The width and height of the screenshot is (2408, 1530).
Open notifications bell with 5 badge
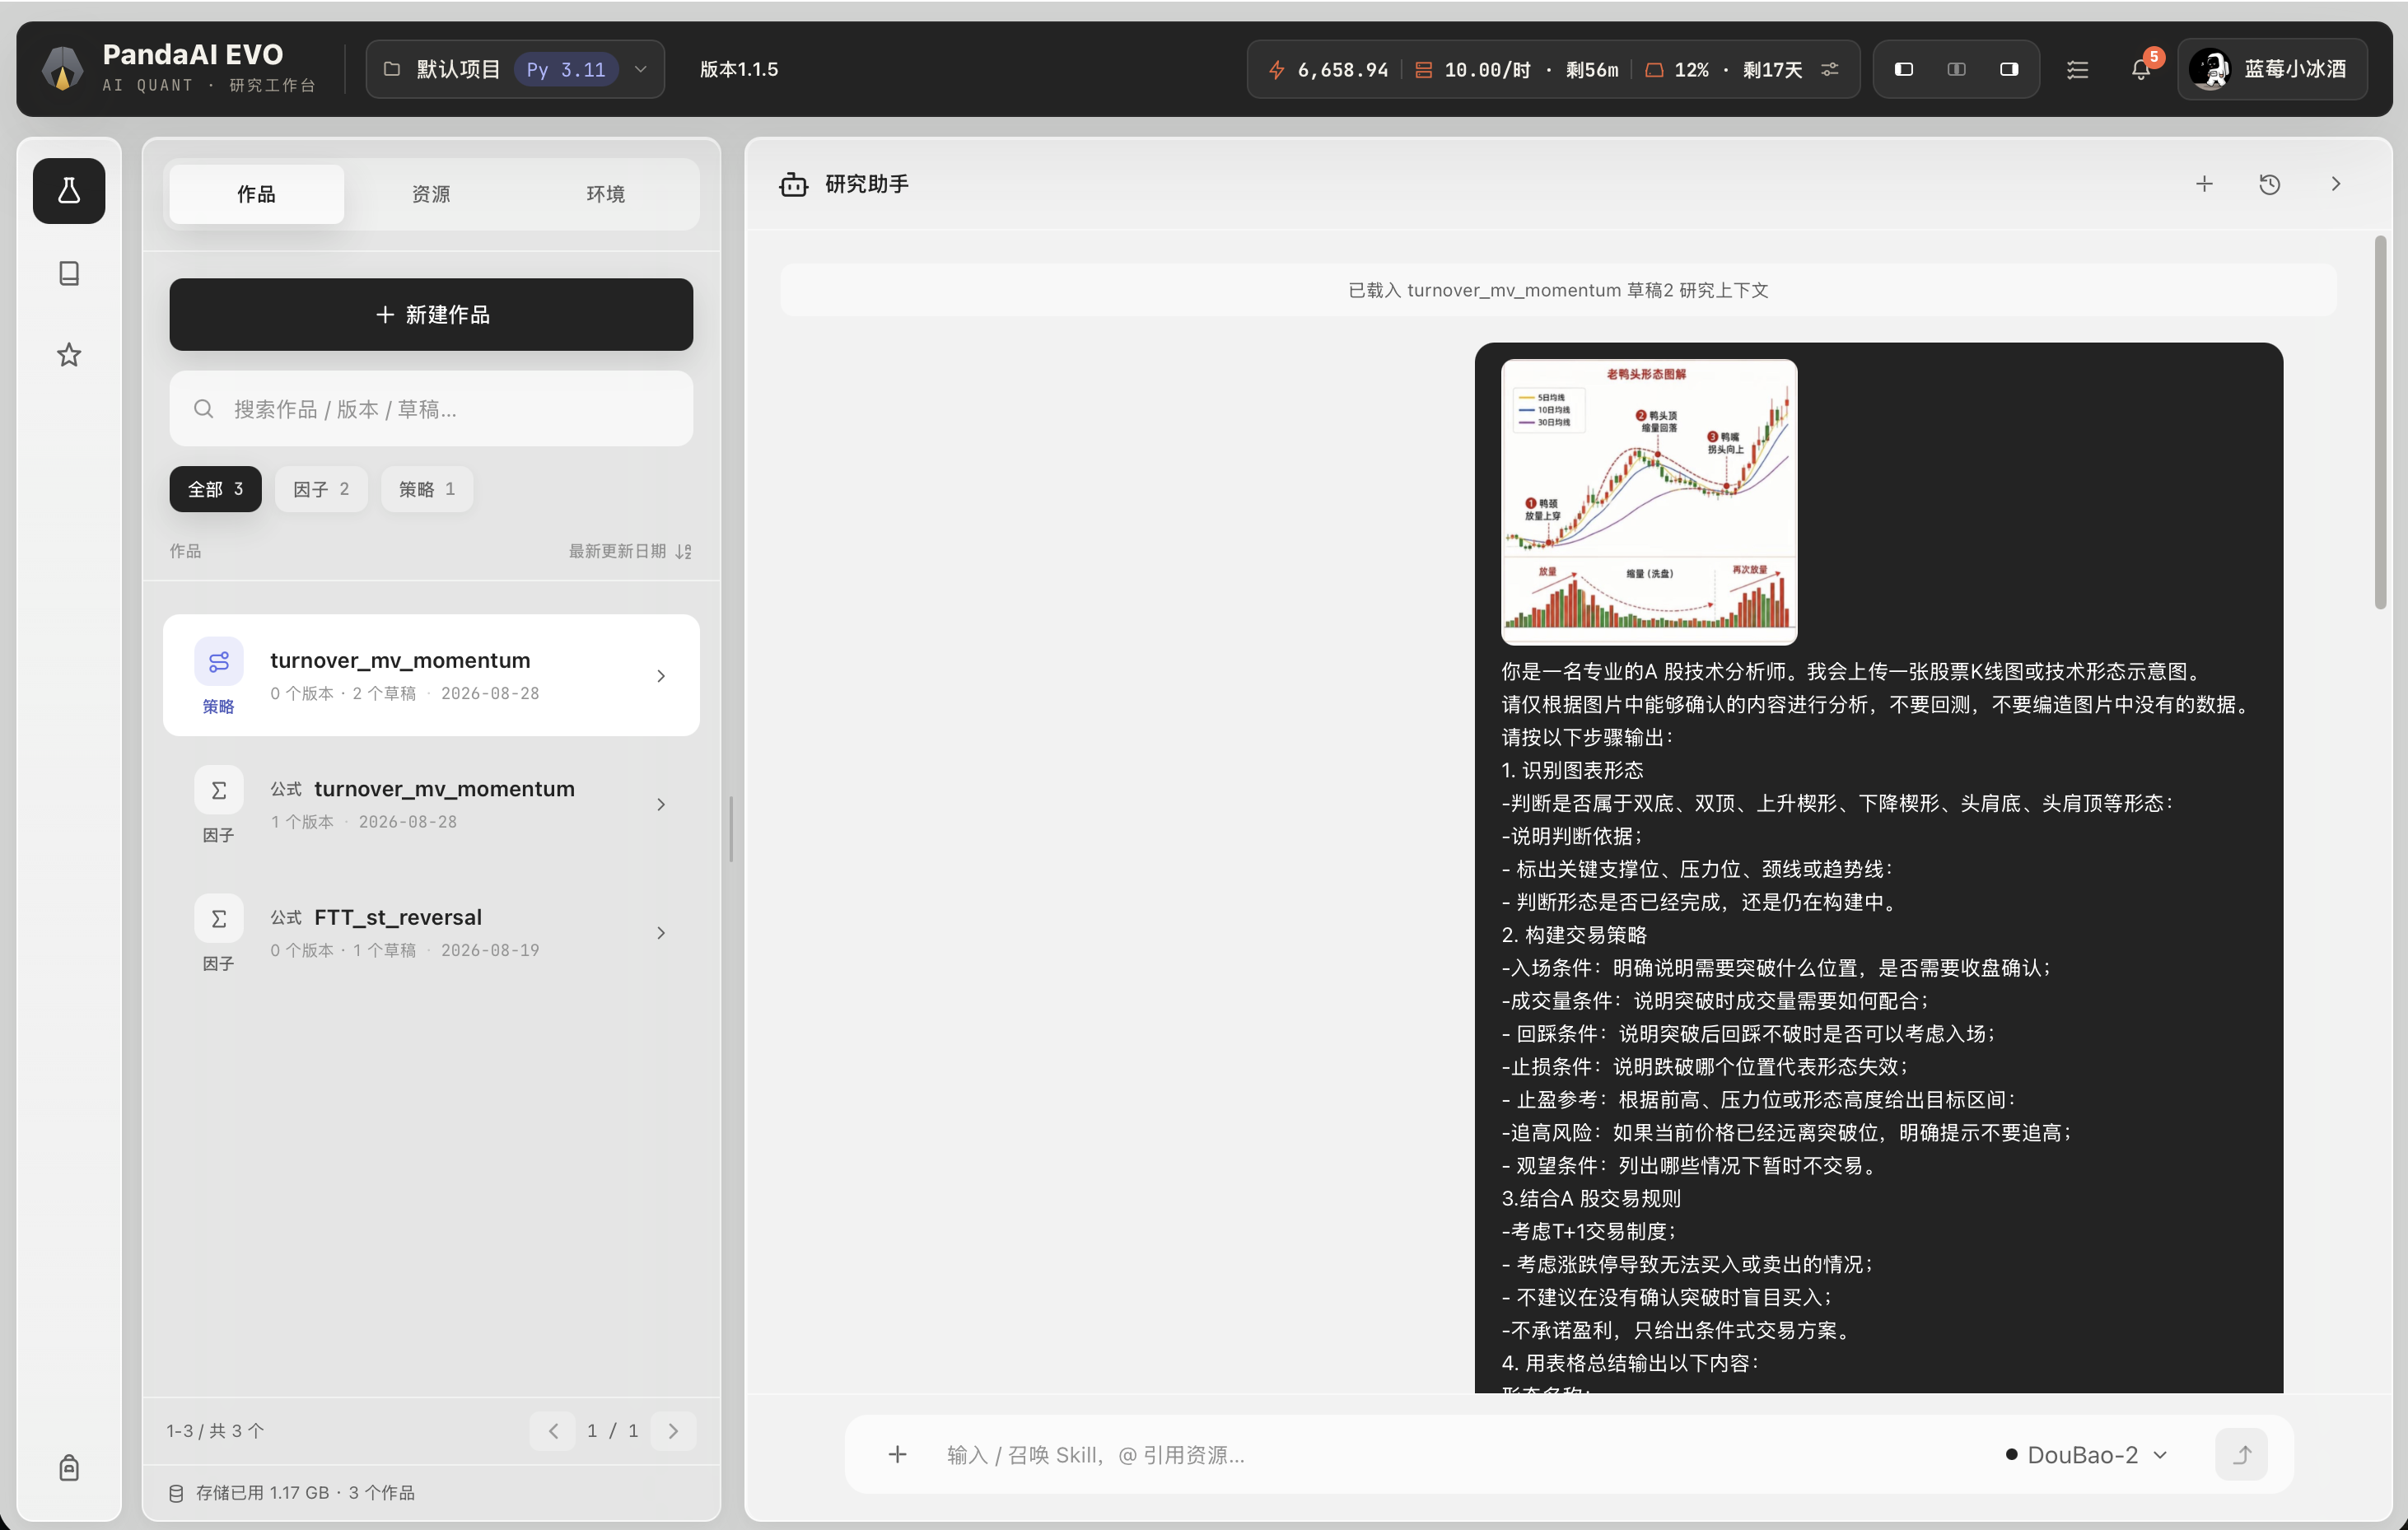point(2142,68)
